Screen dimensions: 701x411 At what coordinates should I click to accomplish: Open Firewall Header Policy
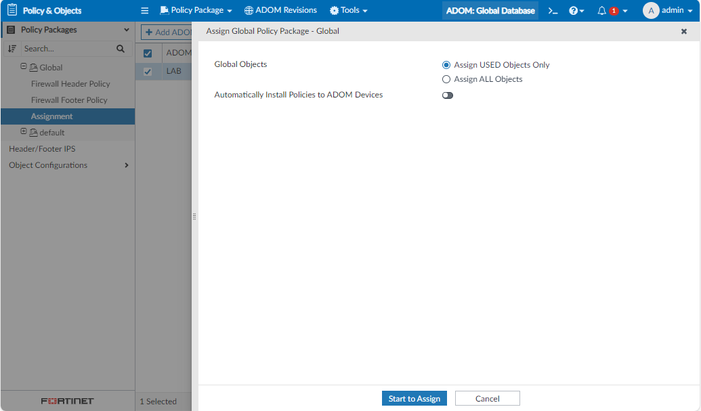click(x=70, y=84)
